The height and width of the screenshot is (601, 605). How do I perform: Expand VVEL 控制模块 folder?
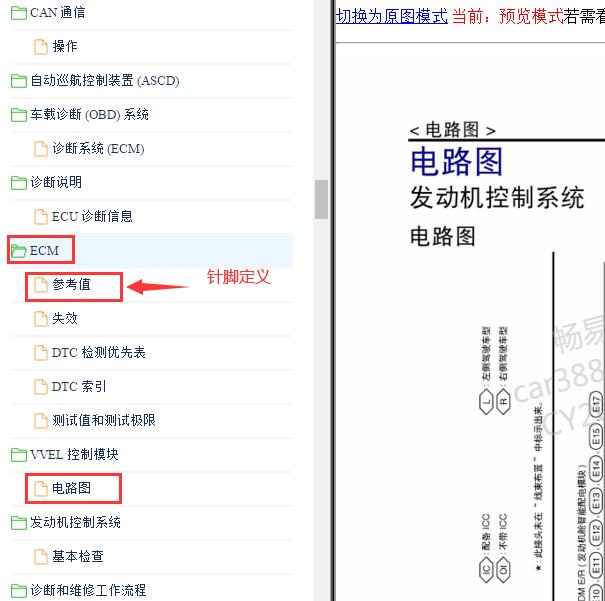click(74, 454)
